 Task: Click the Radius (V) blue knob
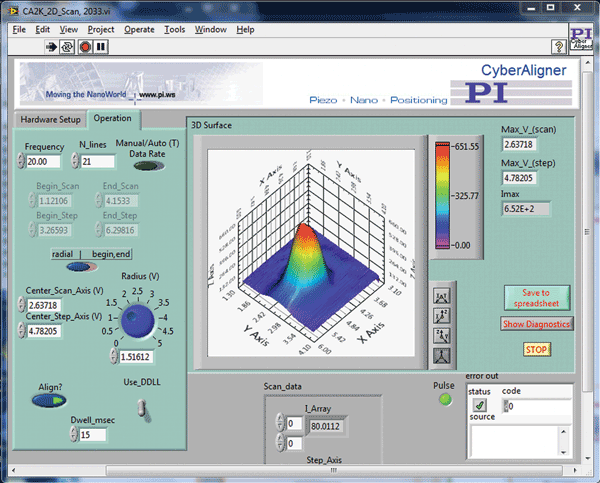[x=137, y=320]
